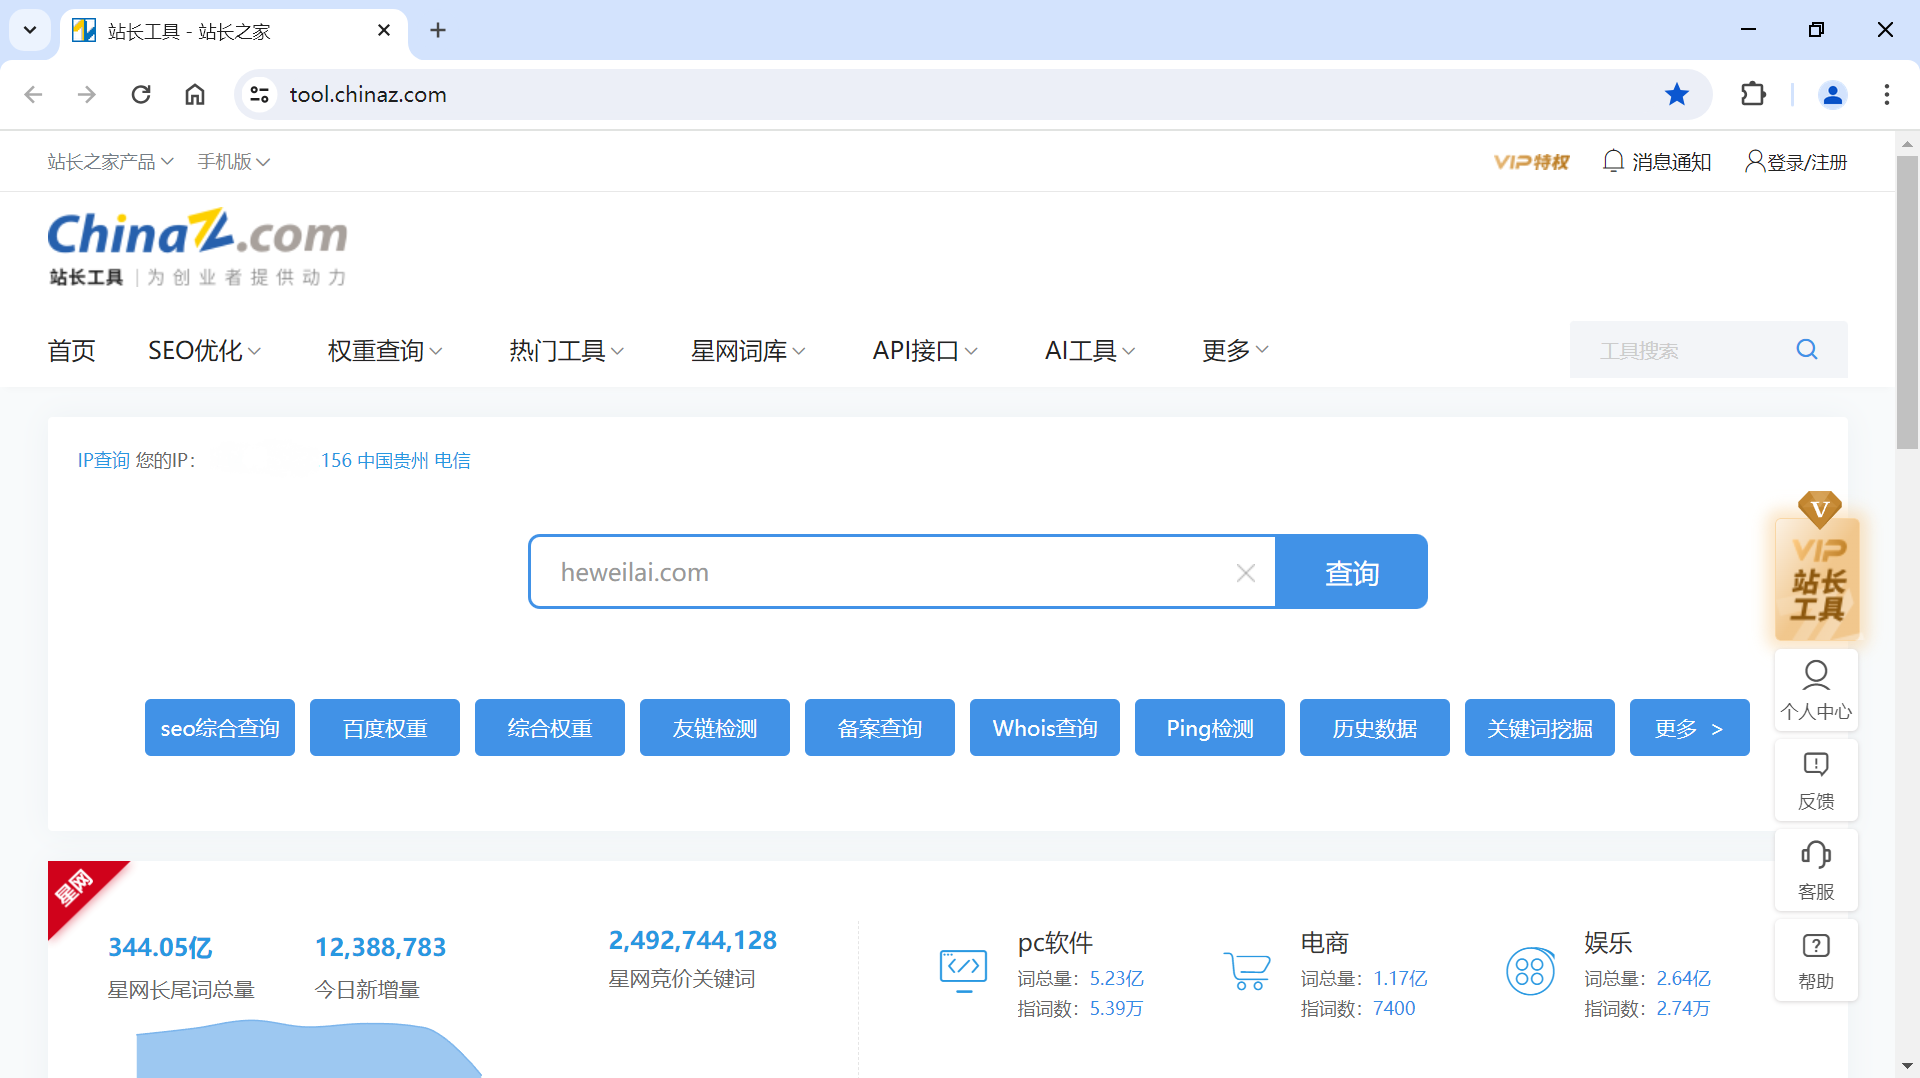
Task: Click the 娱乐 category icon
Action: tap(1530, 970)
